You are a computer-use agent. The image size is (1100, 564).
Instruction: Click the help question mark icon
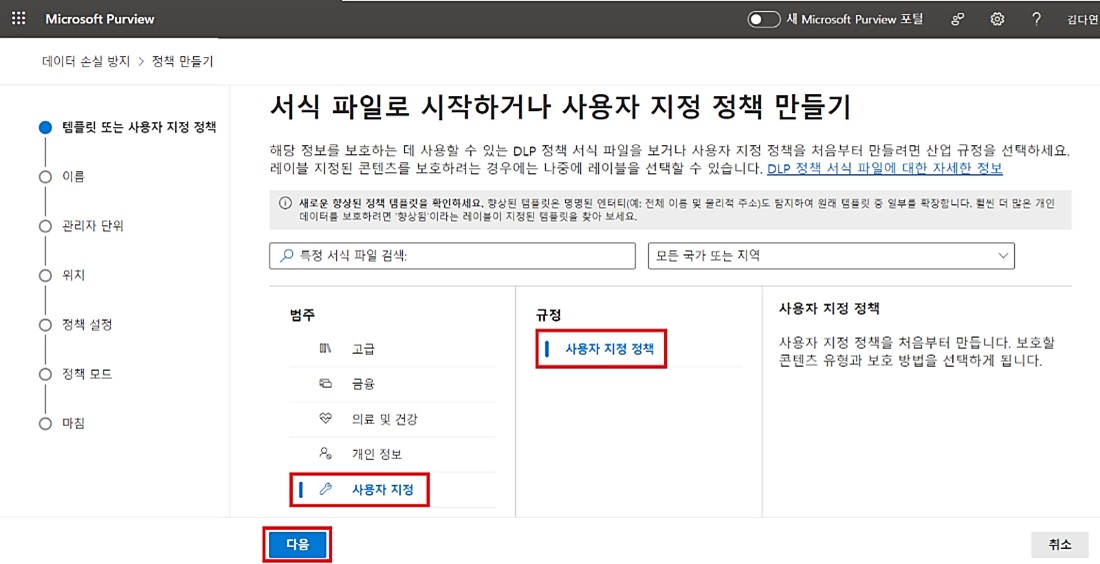[1036, 19]
